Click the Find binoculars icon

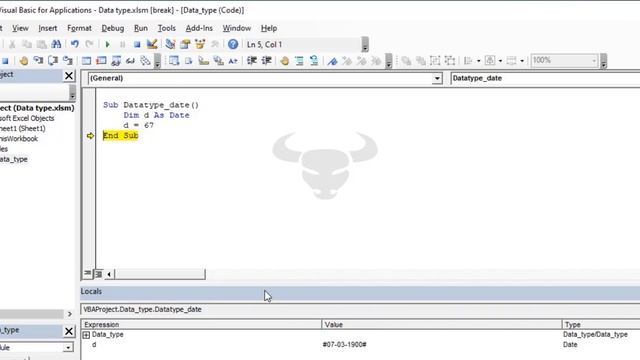(x=56, y=44)
